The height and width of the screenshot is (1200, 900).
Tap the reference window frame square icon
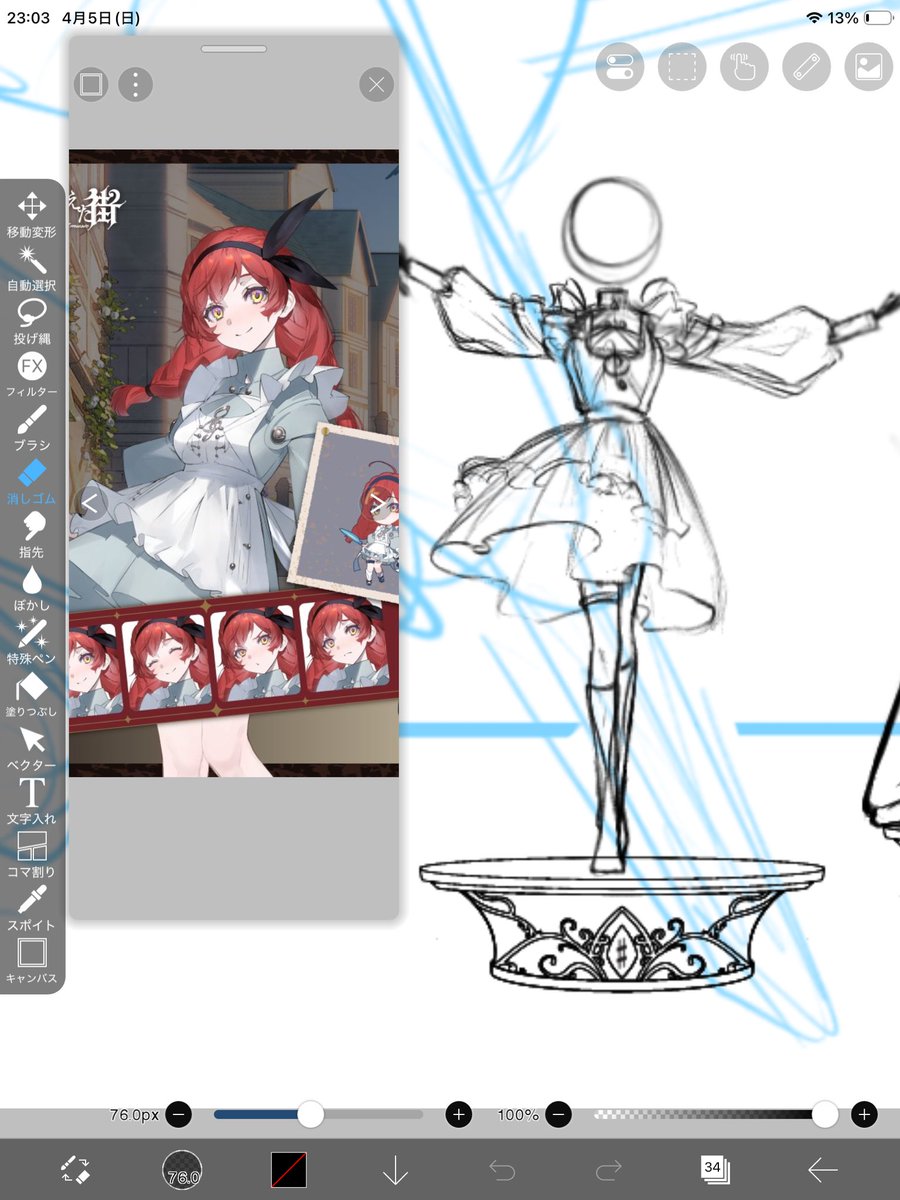coord(91,84)
